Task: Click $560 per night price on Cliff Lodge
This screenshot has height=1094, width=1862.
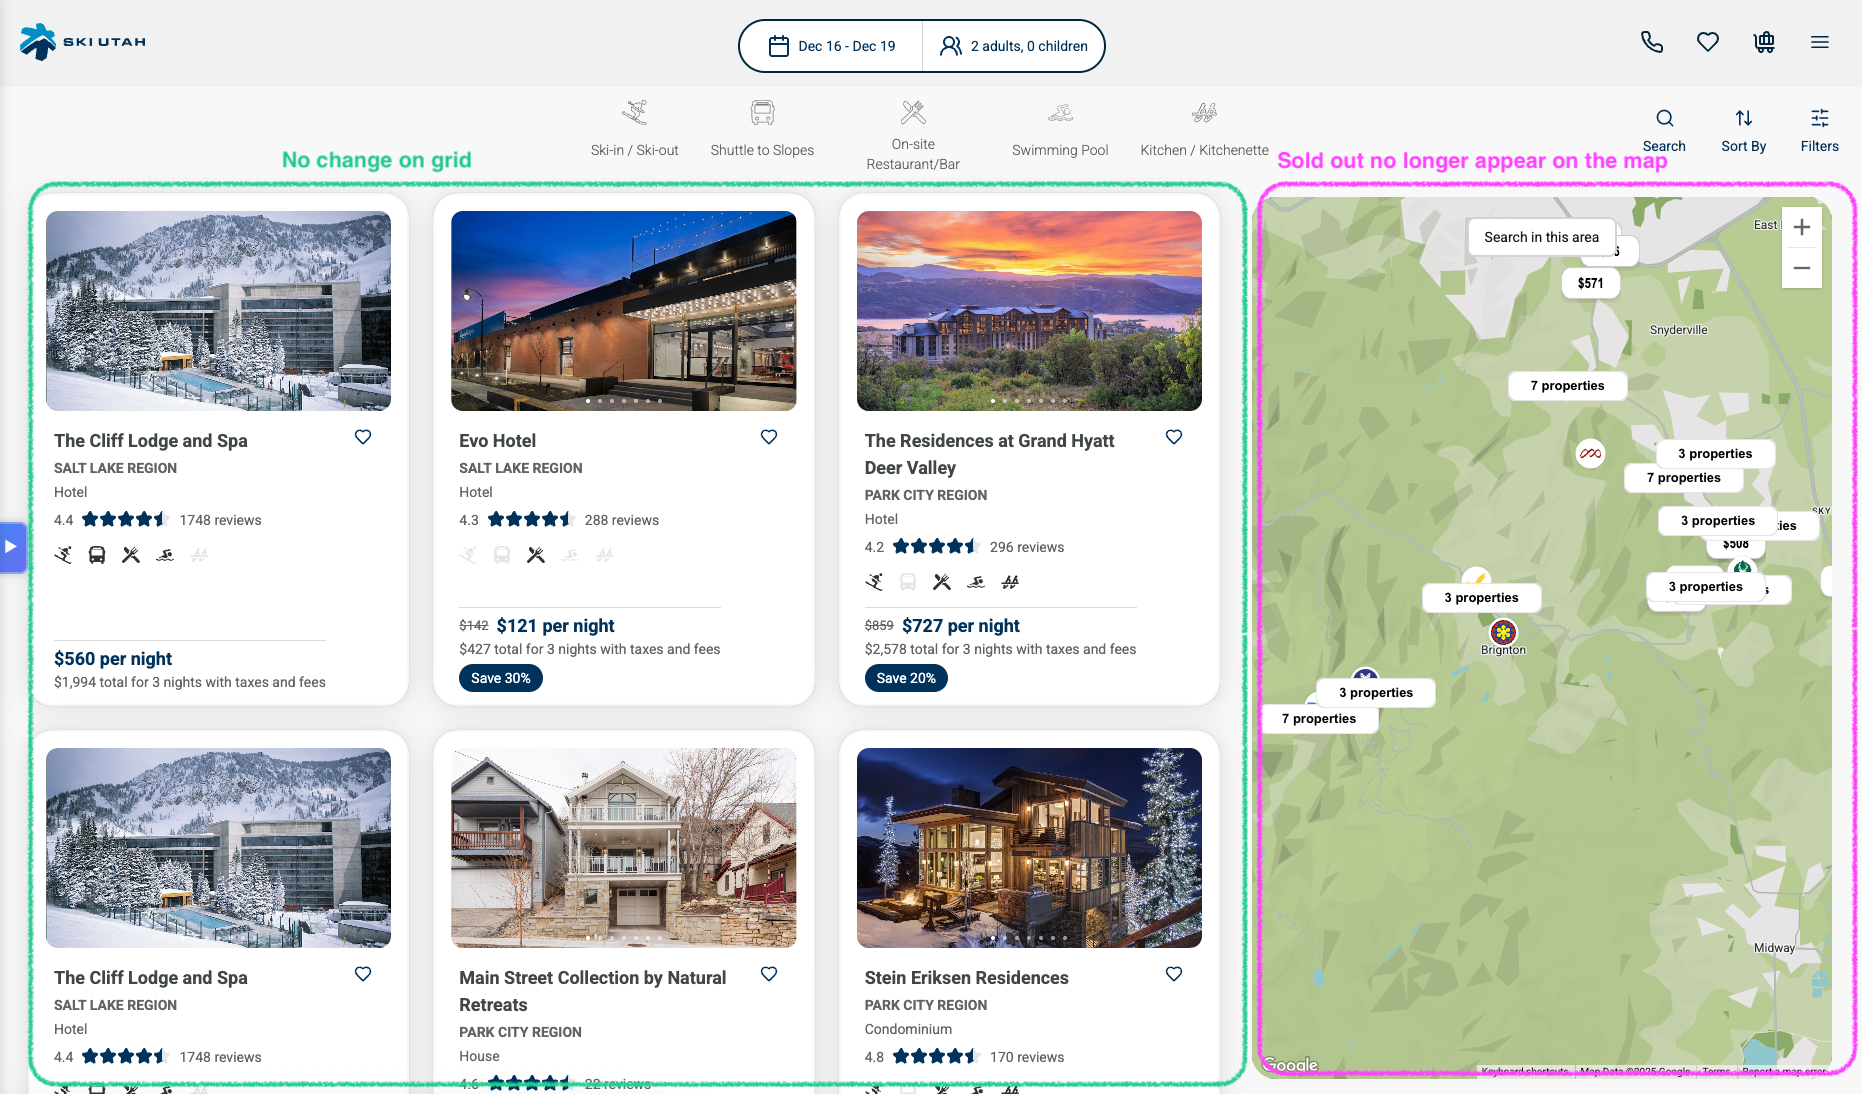Action: (113, 659)
